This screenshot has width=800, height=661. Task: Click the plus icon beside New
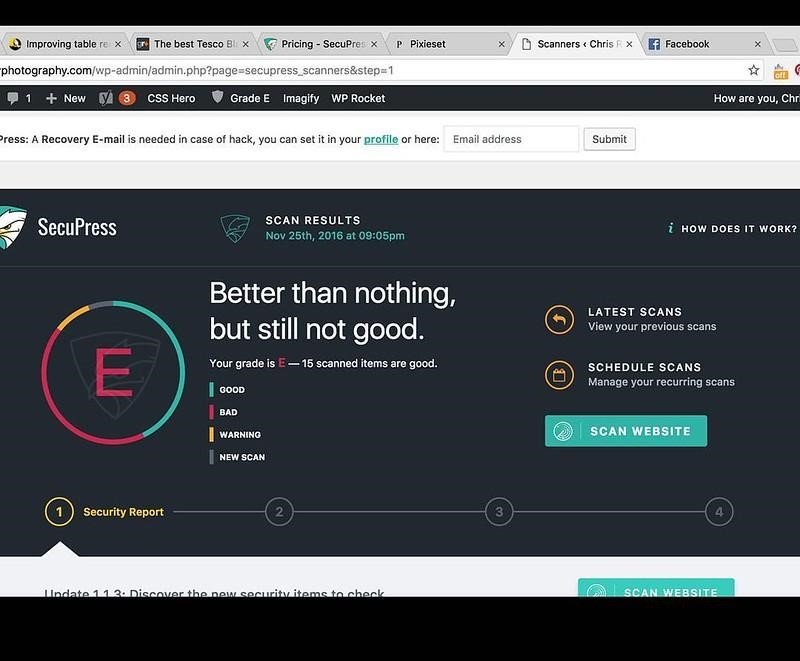pos(51,98)
